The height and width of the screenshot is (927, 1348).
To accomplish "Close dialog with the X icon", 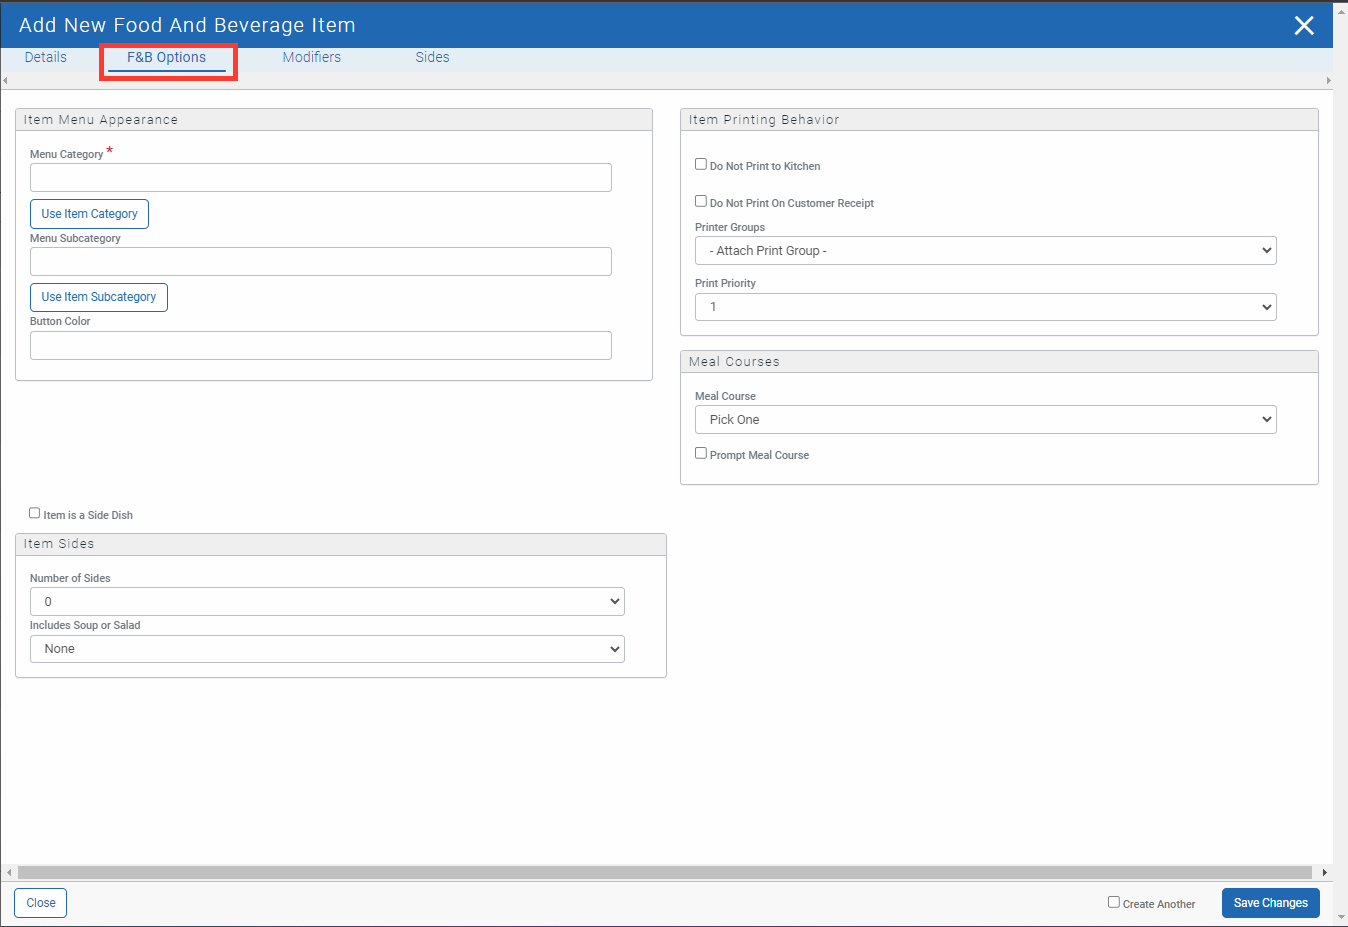I will (x=1303, y=25).
